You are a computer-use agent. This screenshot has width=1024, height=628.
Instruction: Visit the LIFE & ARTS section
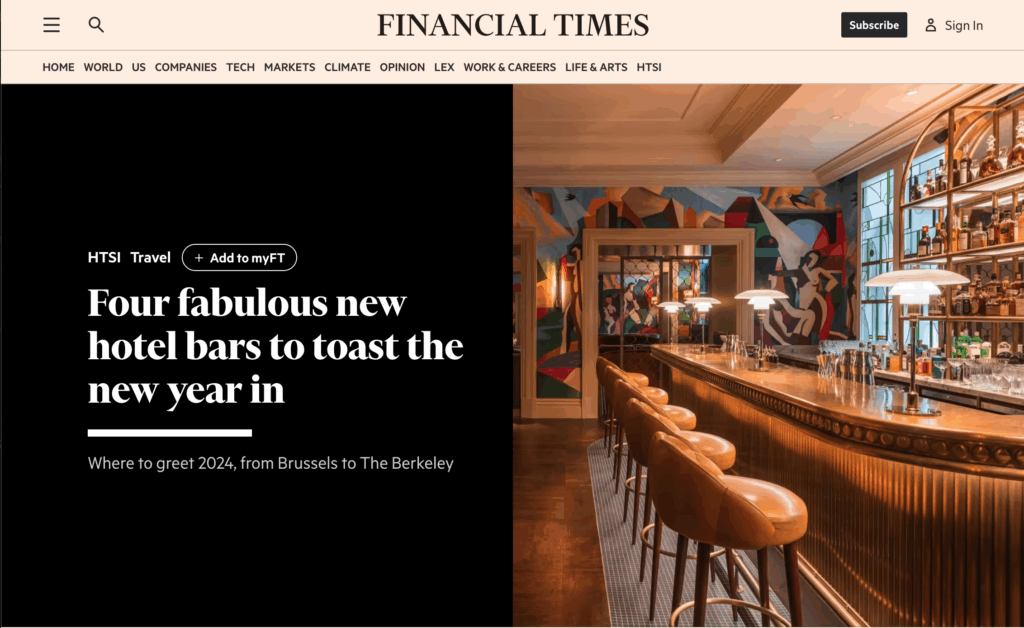[x=596, y=67]
